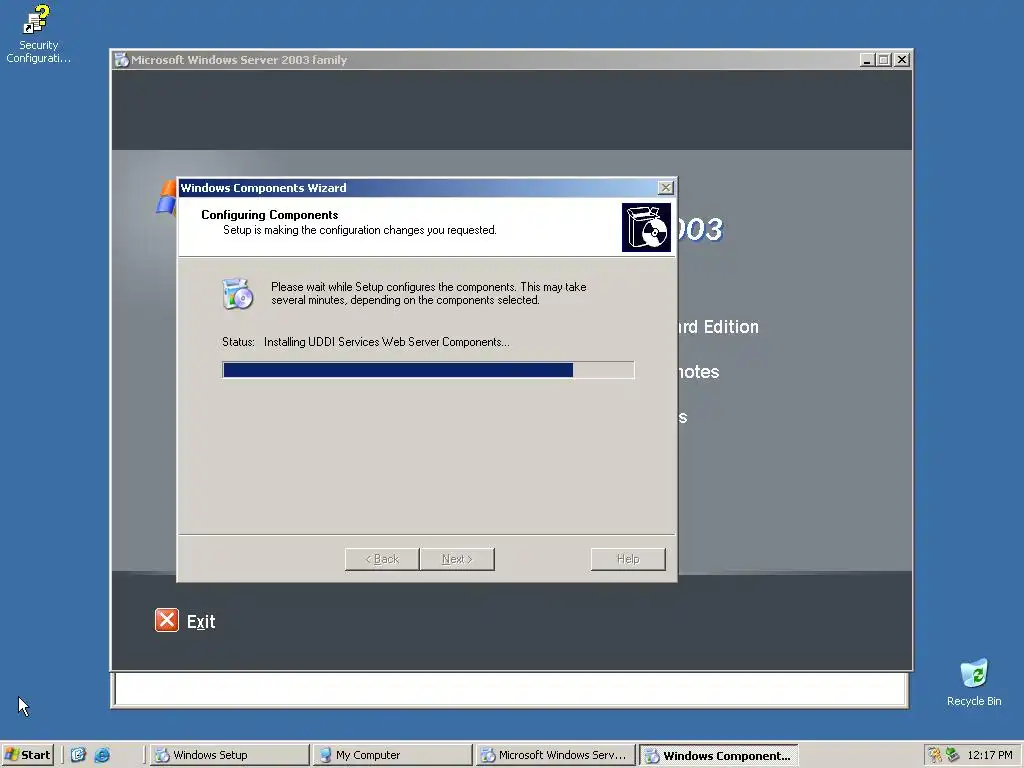Open the Start menu
The width and height of the screenshot is (1024, 768).
point(27,755)
